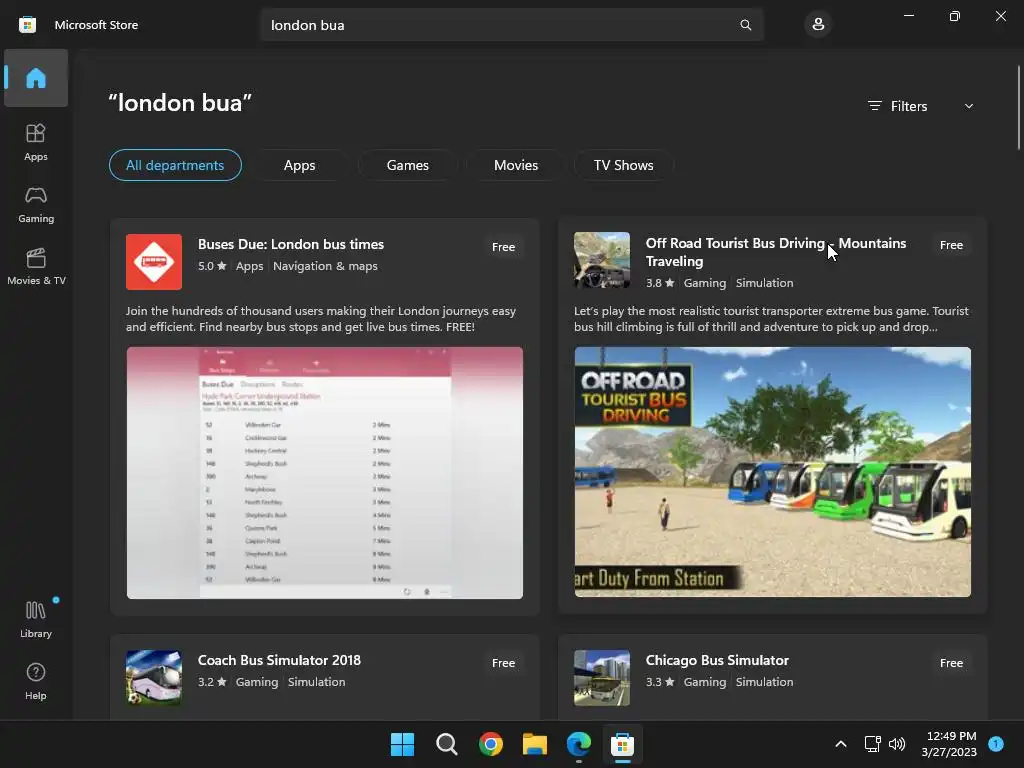This screenshot has width=1024, height=768.
Task: Open the Buses Due screenshot preview
Action: pyautogui.click(x=325, y=473)
